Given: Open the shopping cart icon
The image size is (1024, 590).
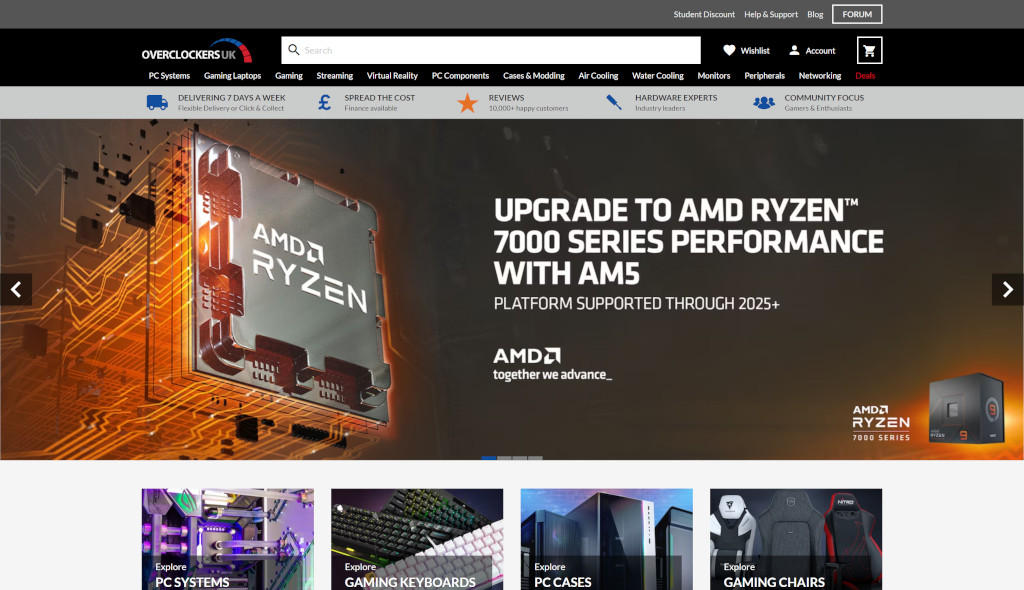Looking at the screenshot, I should click(869, 50).
